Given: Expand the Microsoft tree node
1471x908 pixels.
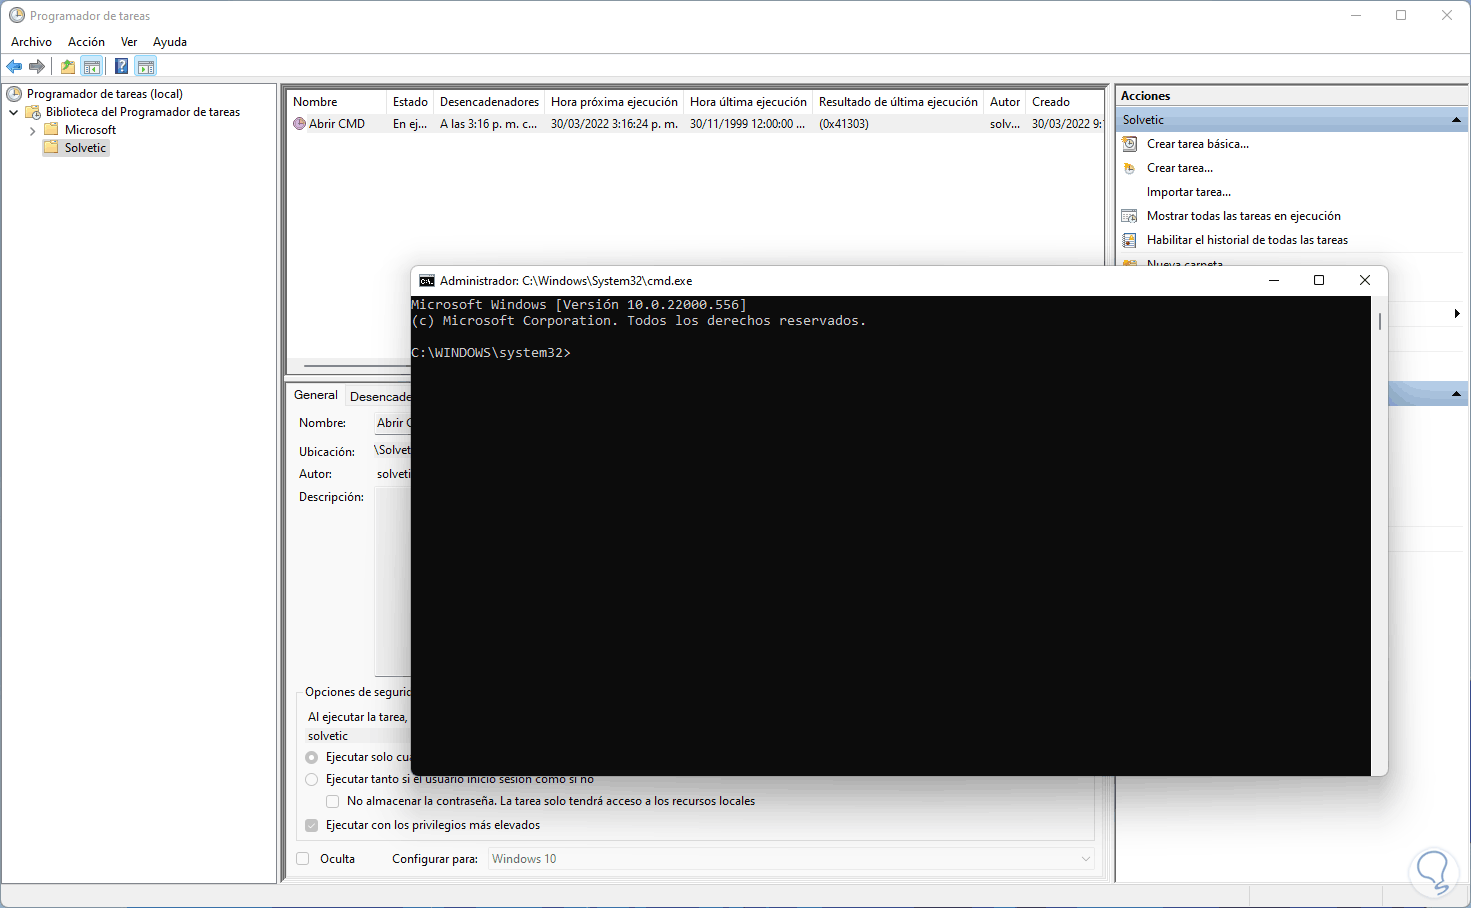Looking at the screenshot, I should tap(32, 130).
